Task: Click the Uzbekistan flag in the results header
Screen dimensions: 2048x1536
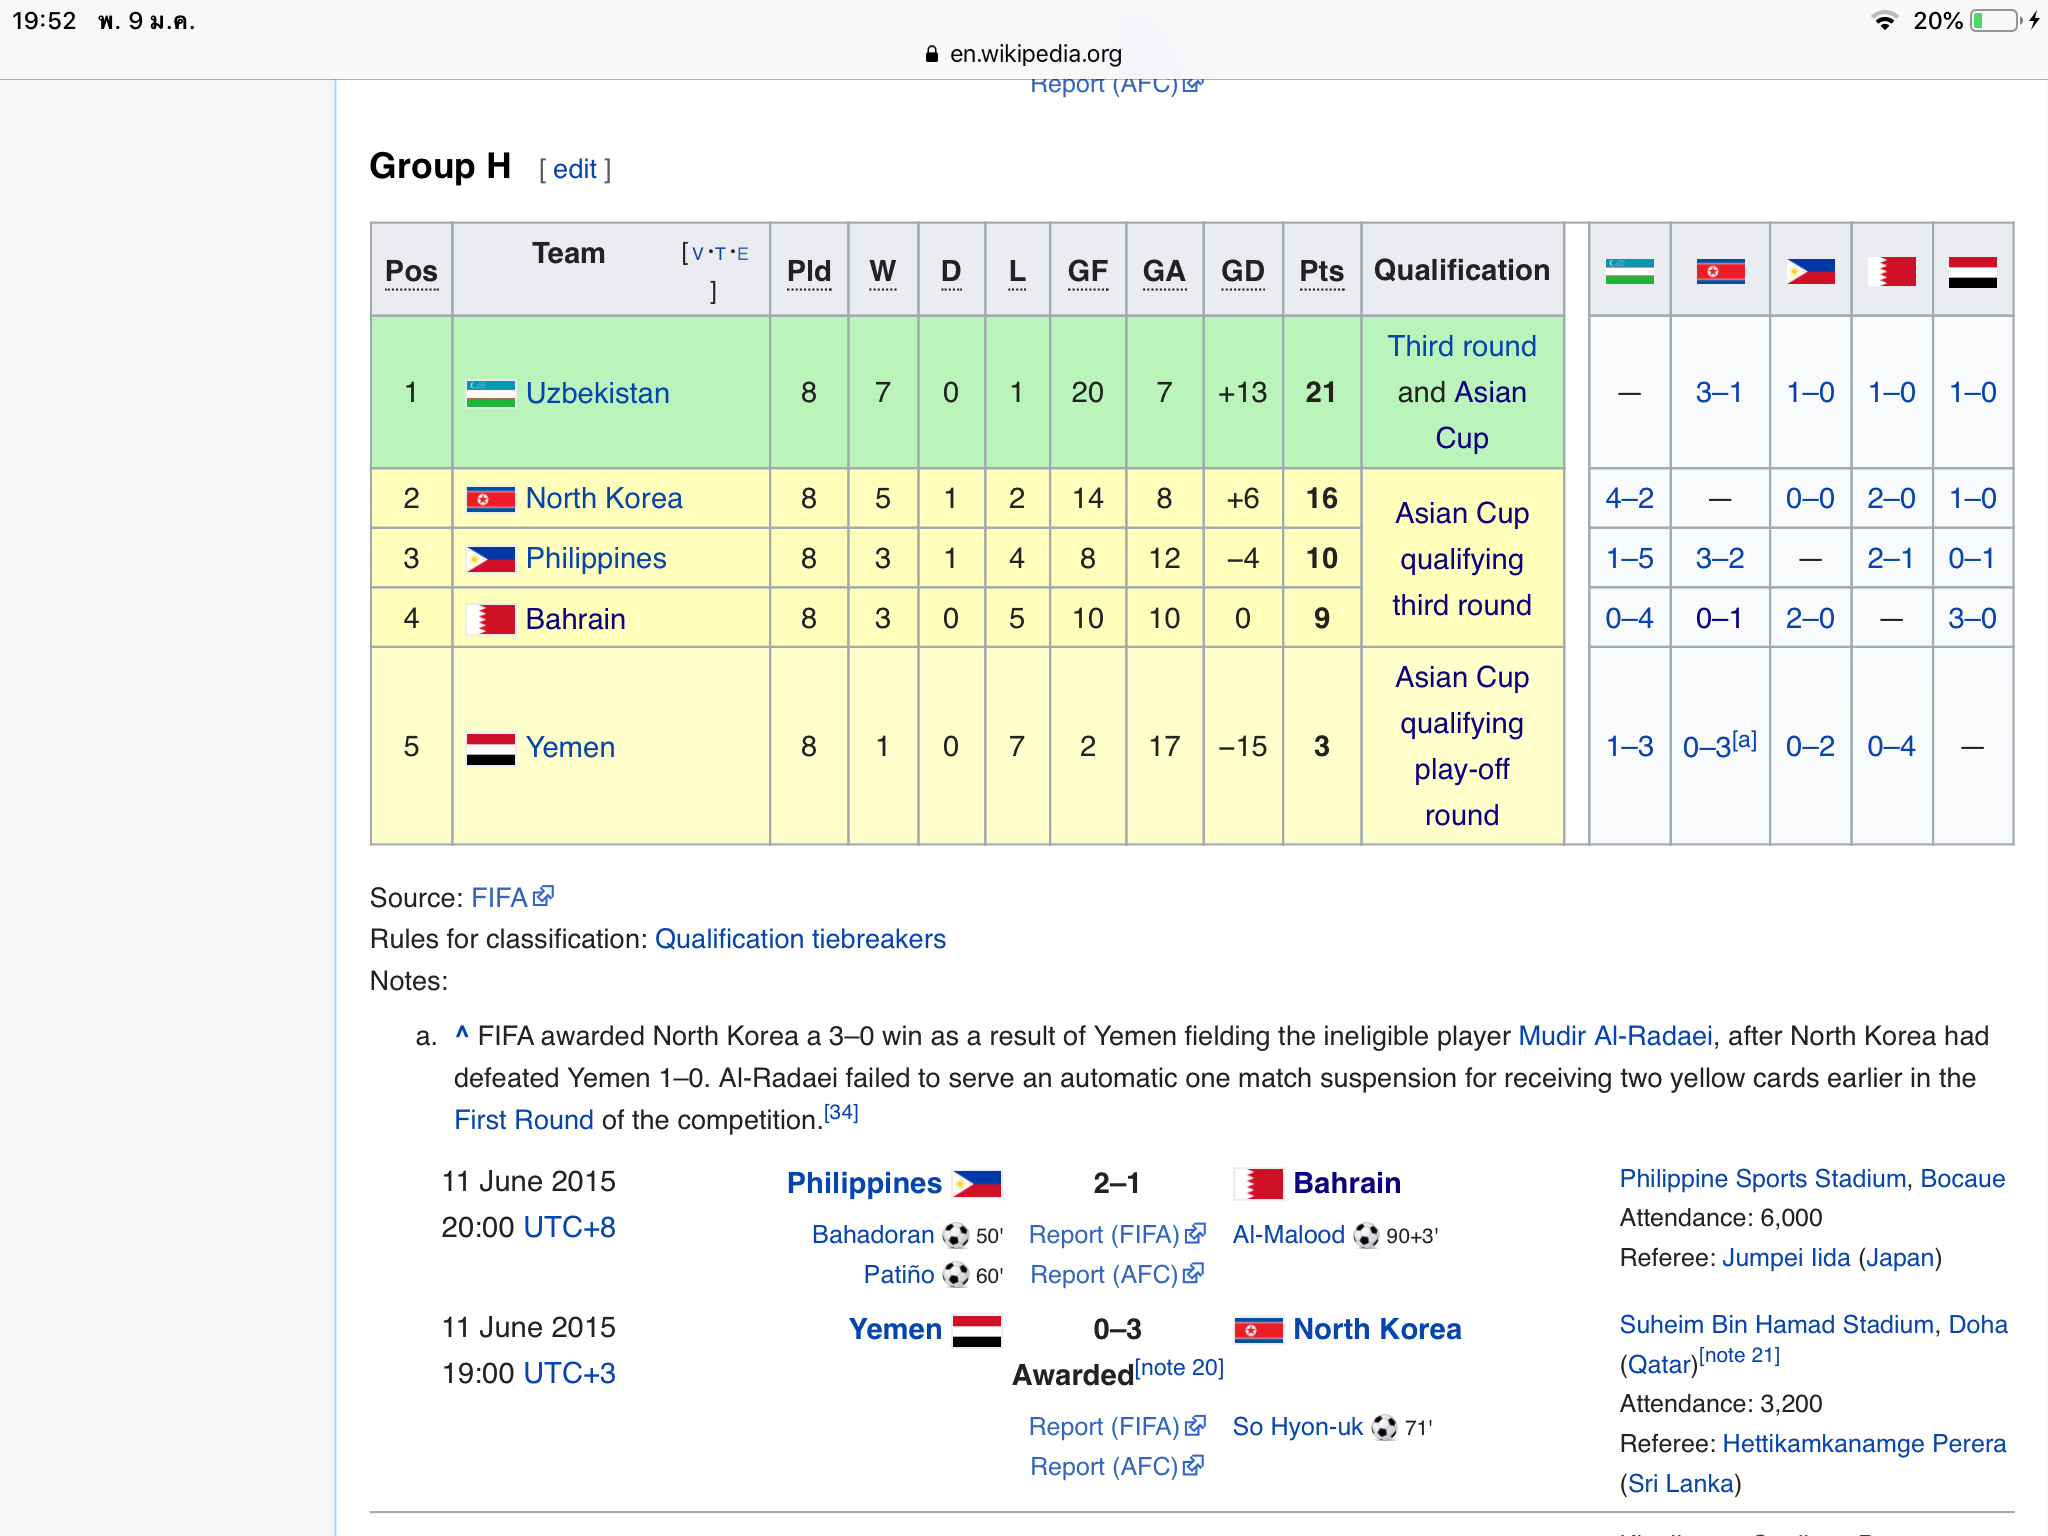Action: 1629,271
